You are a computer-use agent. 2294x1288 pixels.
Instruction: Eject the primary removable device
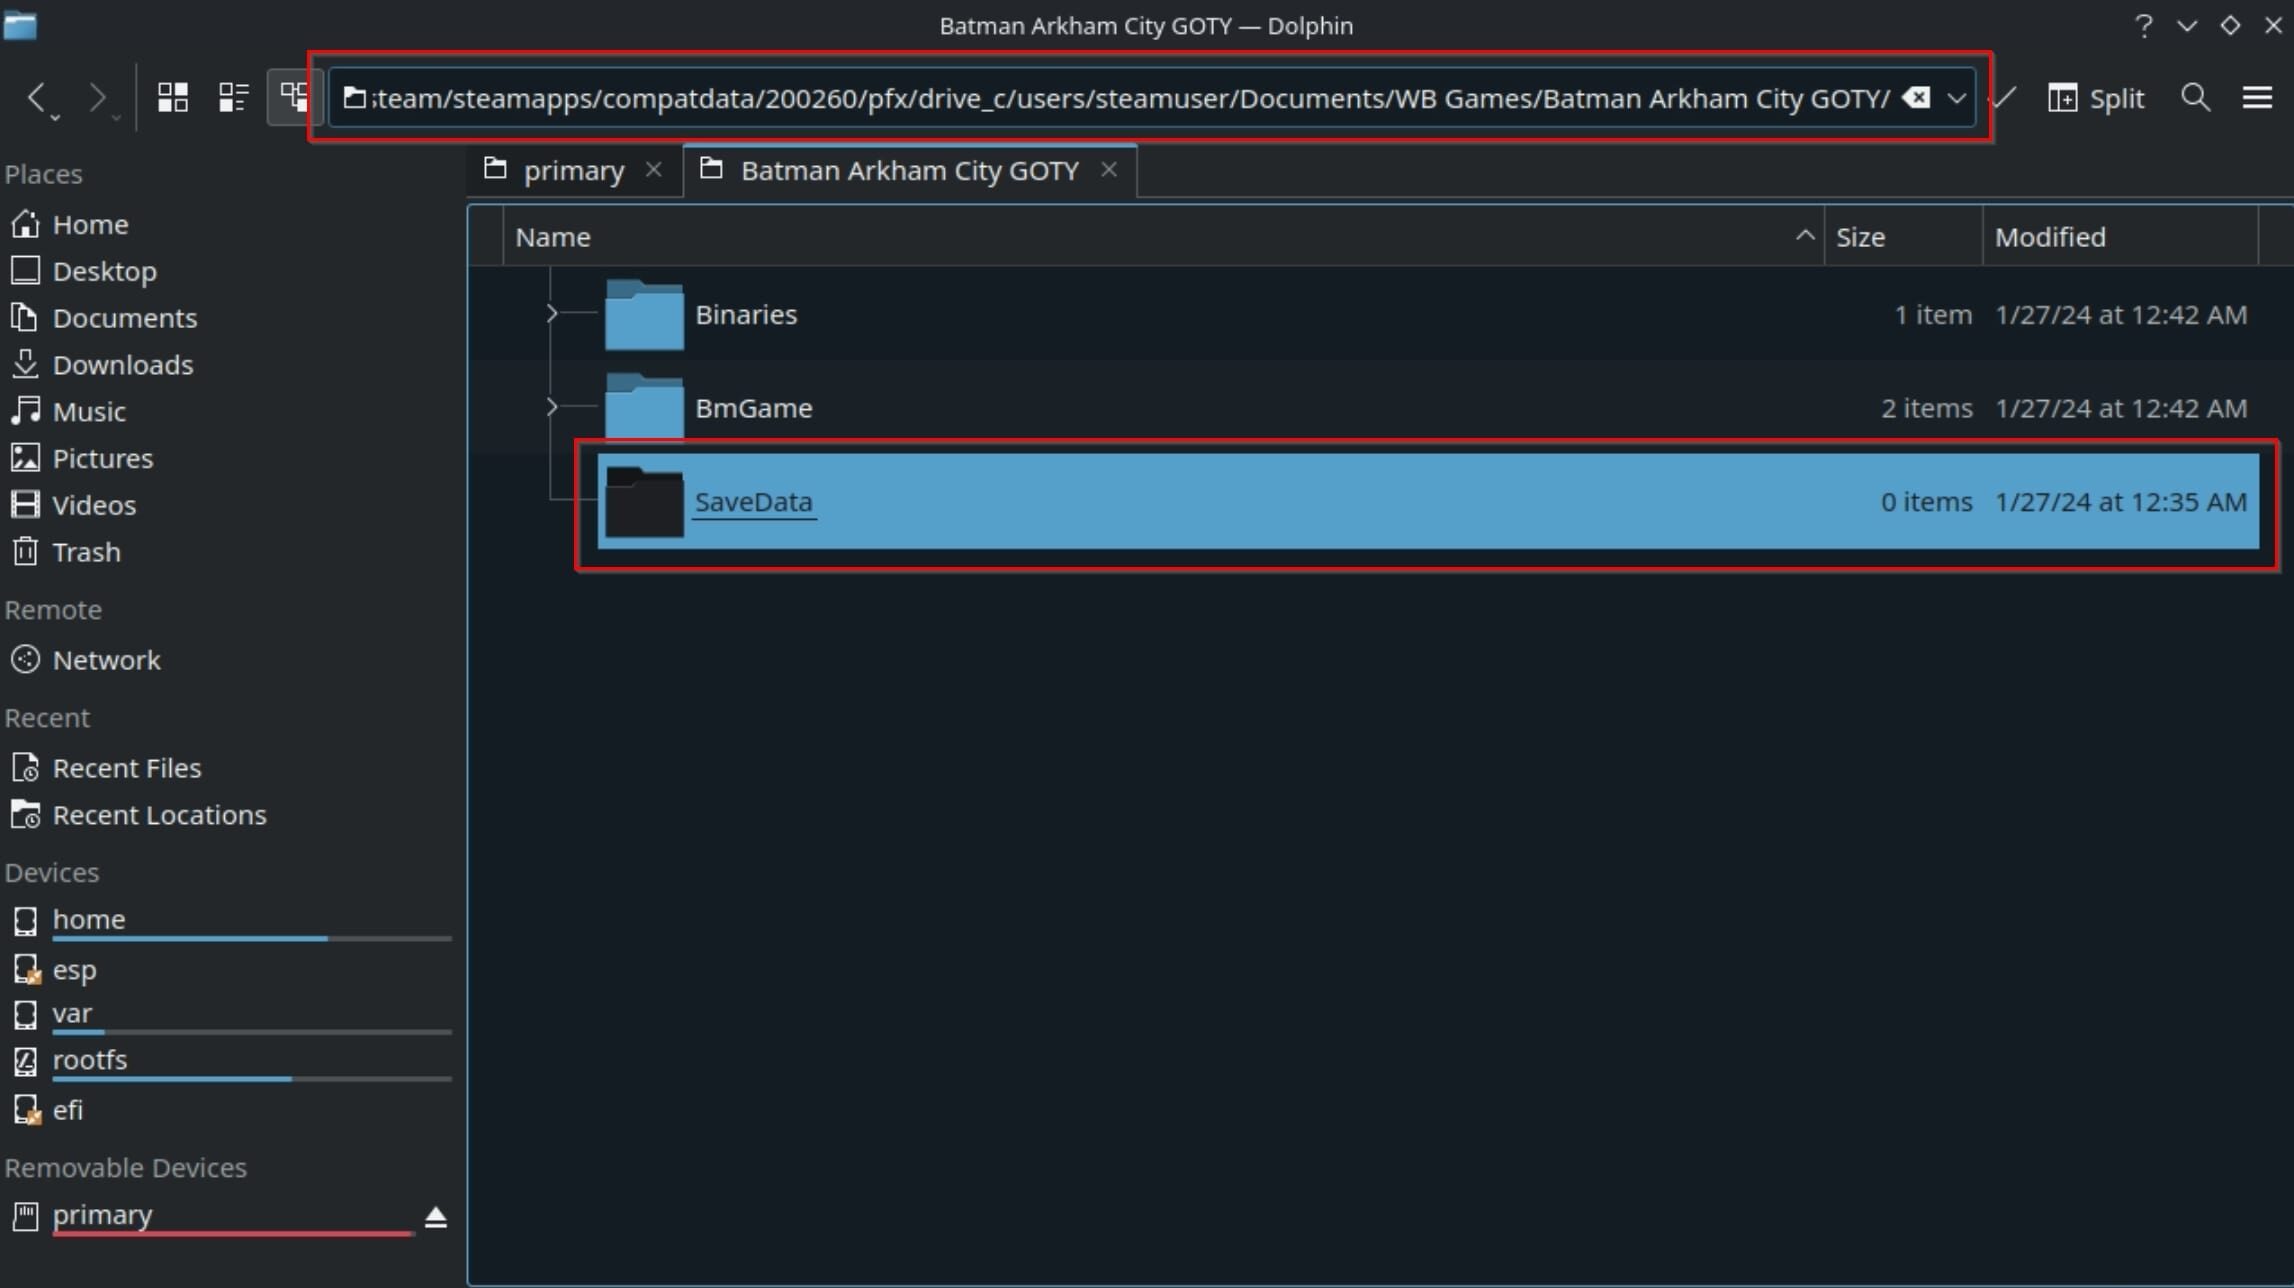pos(436,1217)
